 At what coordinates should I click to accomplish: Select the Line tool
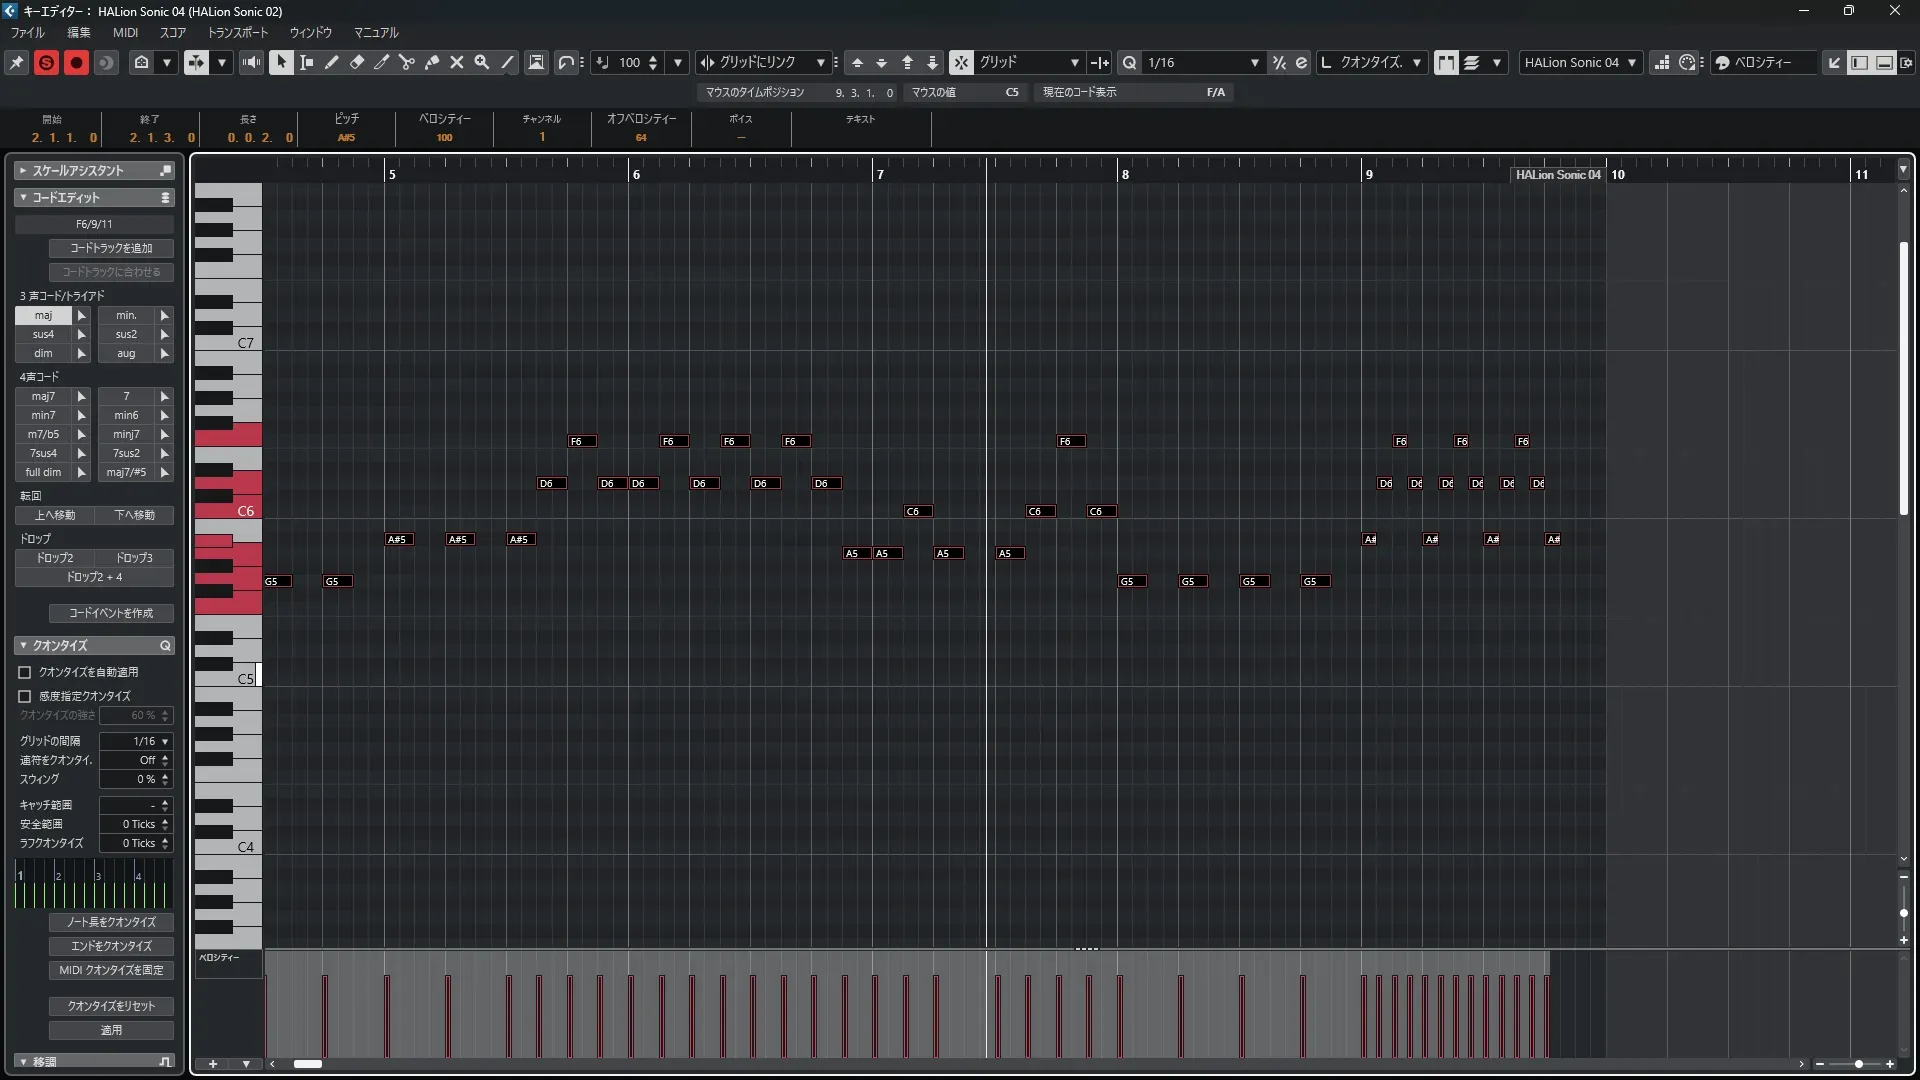point(507,62)
